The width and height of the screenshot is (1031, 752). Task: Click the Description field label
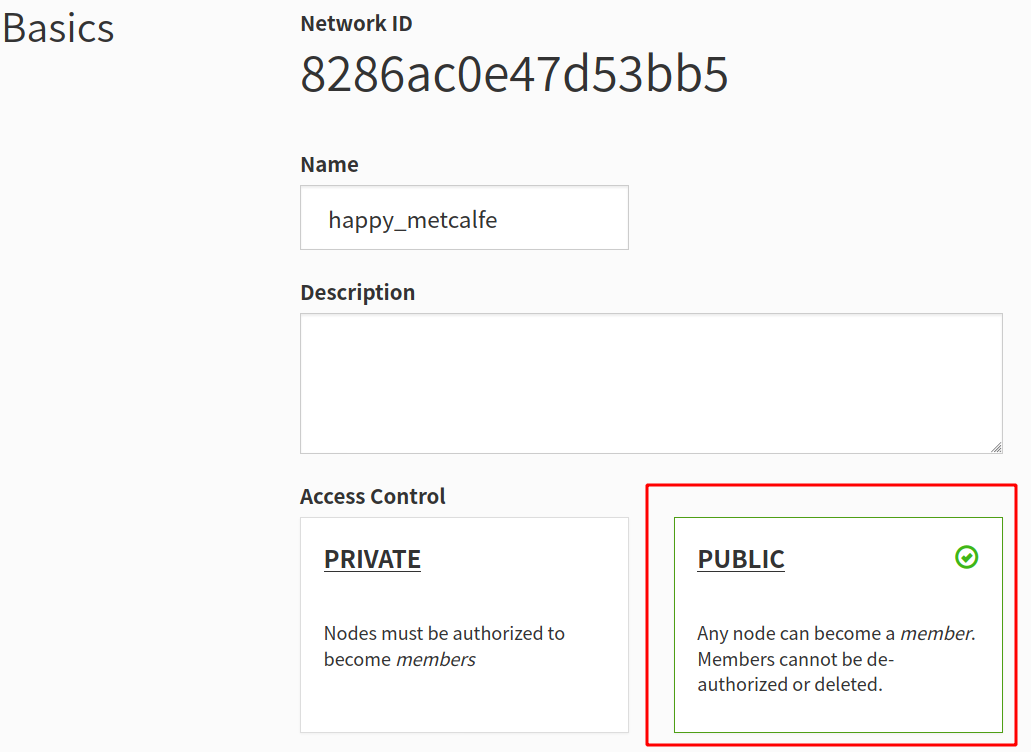(358, 293)
